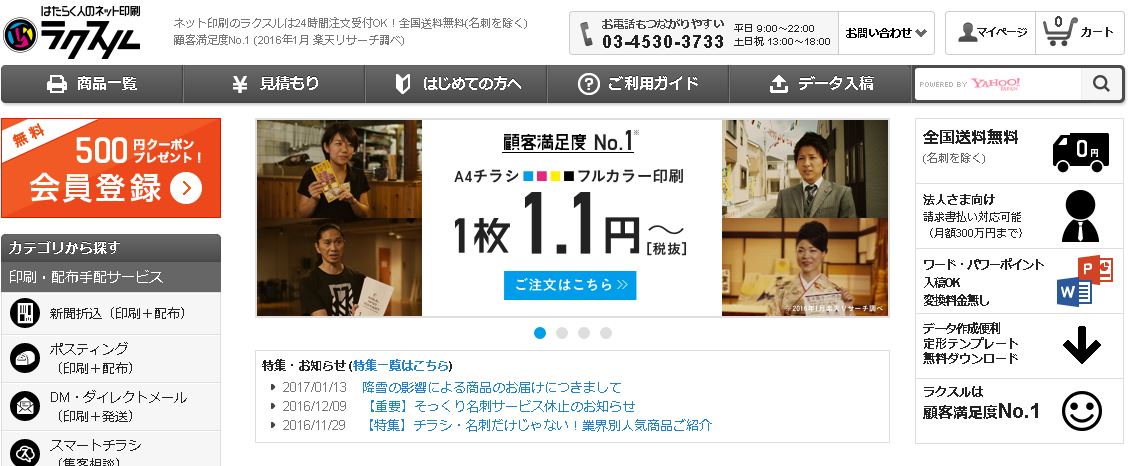This screenshot has height=466, width=1128.
Task: Click the マイページ person icon
Action: click(968, 32)
